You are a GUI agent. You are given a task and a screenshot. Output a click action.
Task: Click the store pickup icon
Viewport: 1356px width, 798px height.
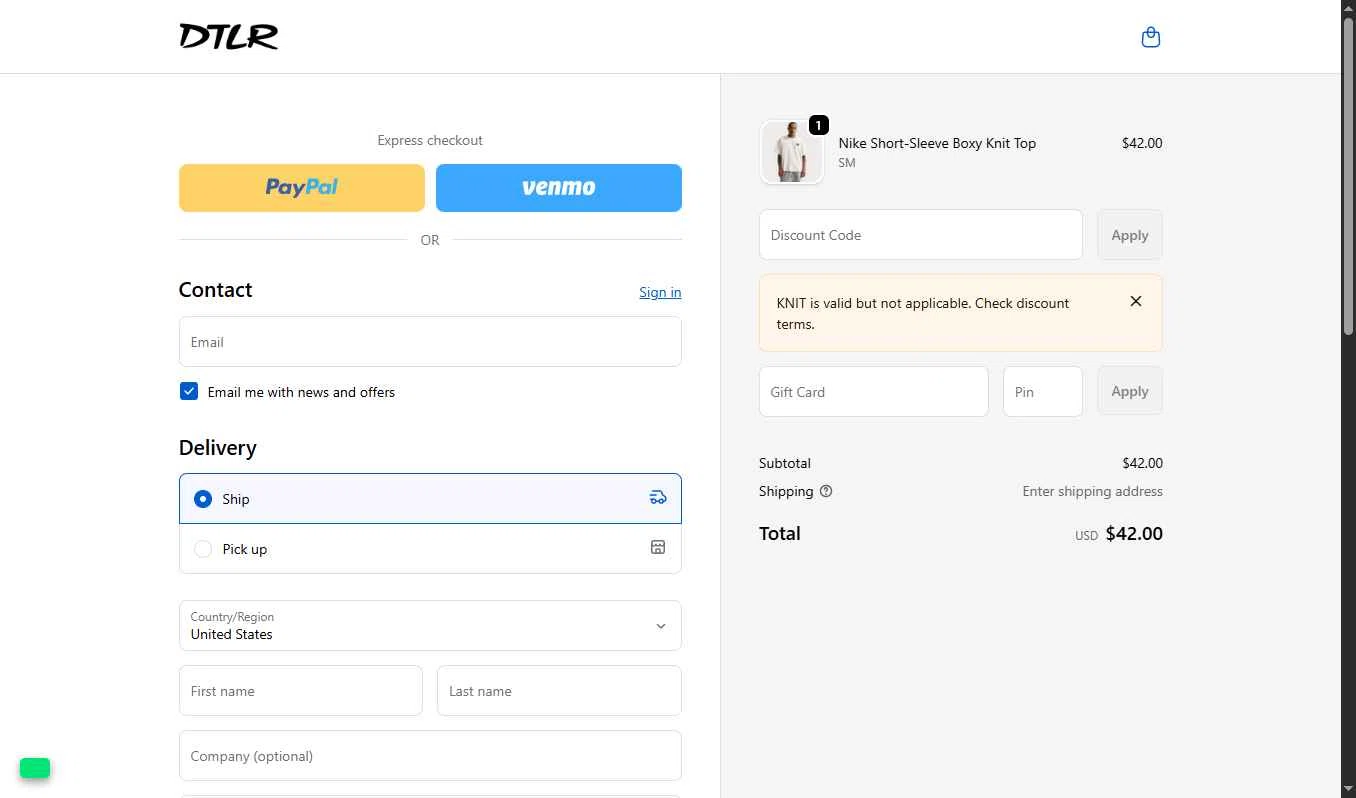658,547
